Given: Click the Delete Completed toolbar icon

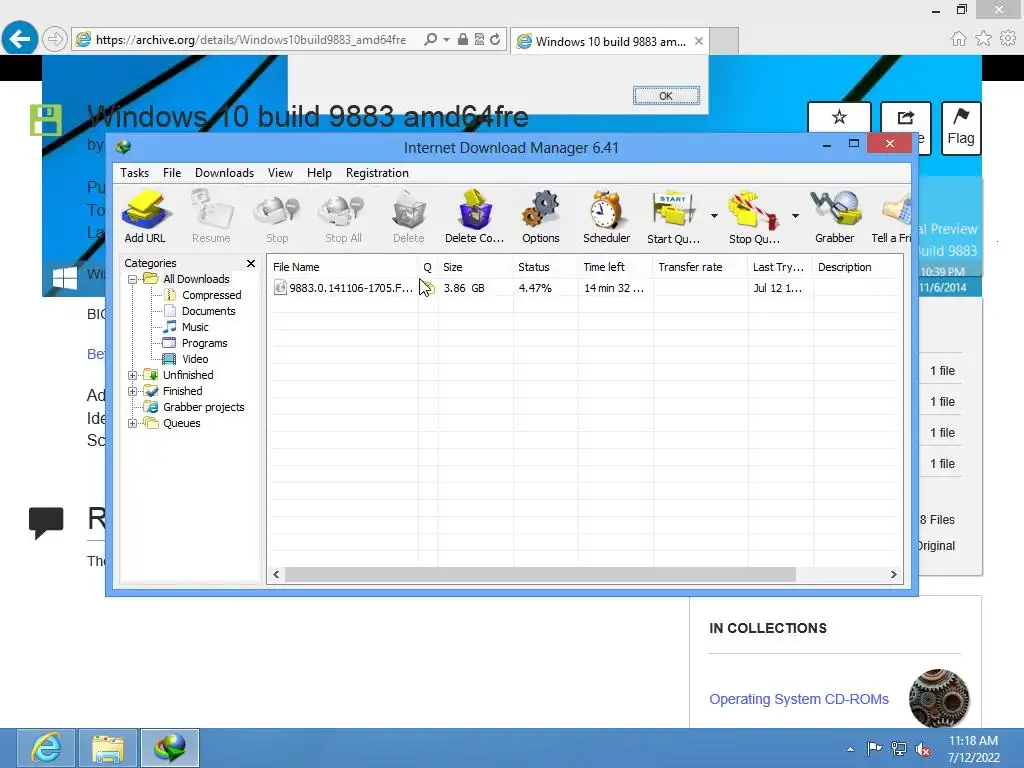Looking at the screenshot, I should pyautogui.click(x=475, y=217).
